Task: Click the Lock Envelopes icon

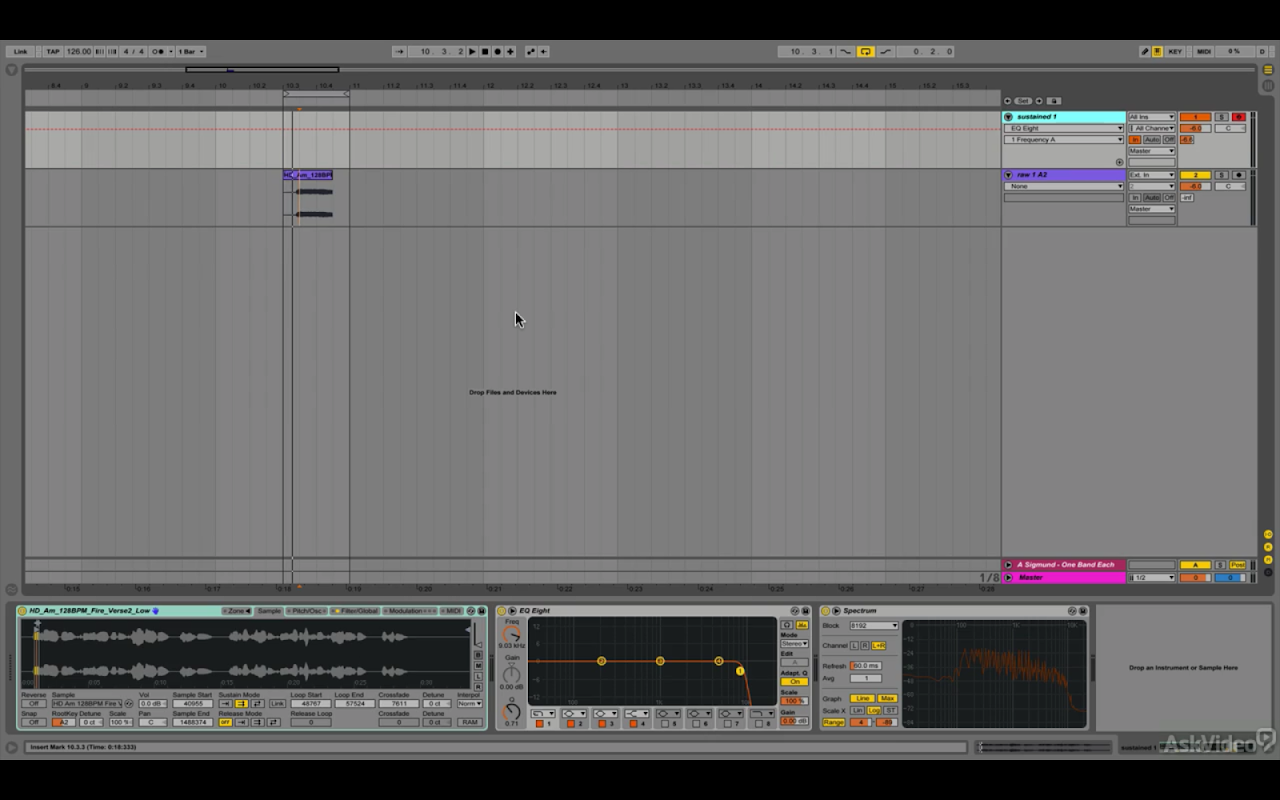Action: click(1054, 101)
